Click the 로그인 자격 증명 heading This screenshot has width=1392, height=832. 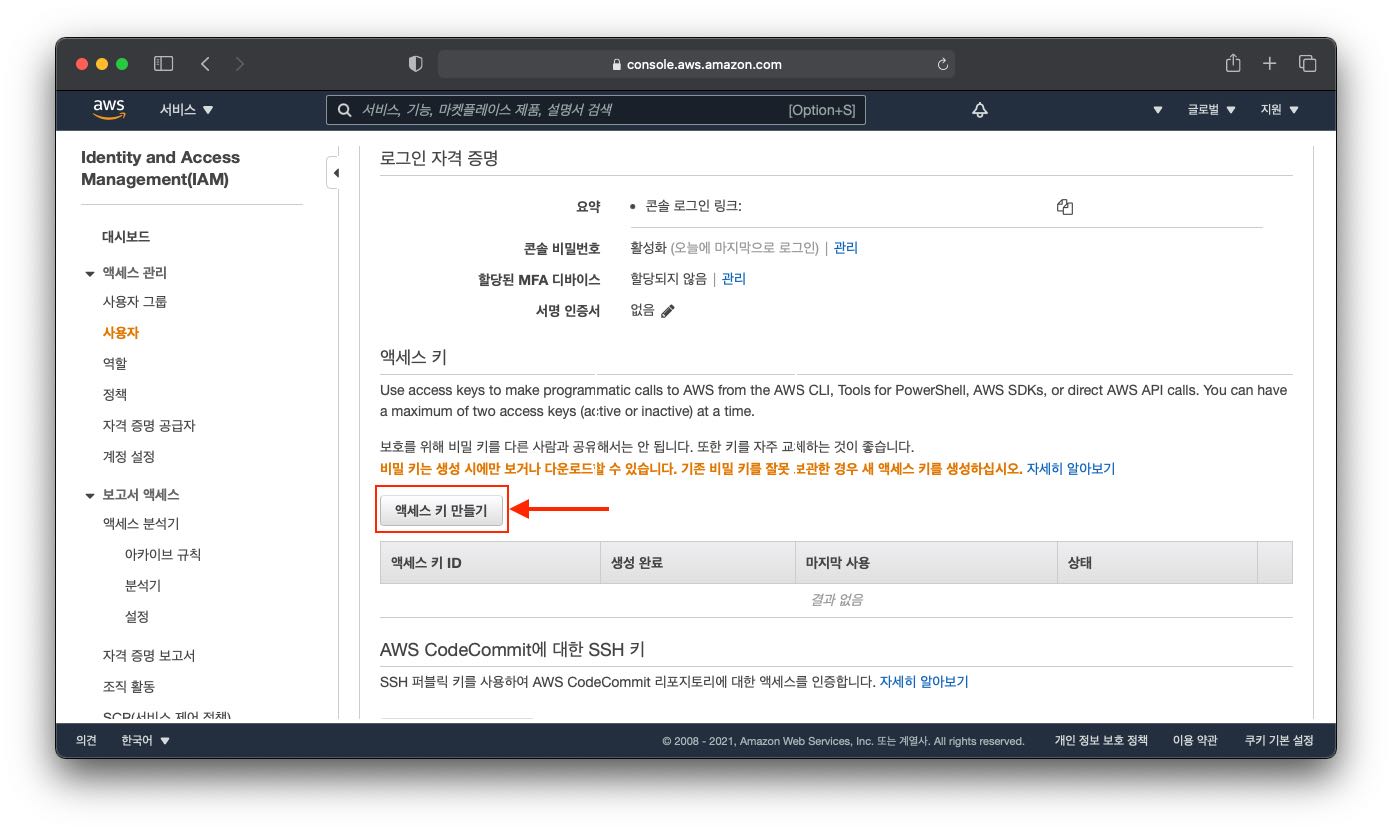point(439,158)
